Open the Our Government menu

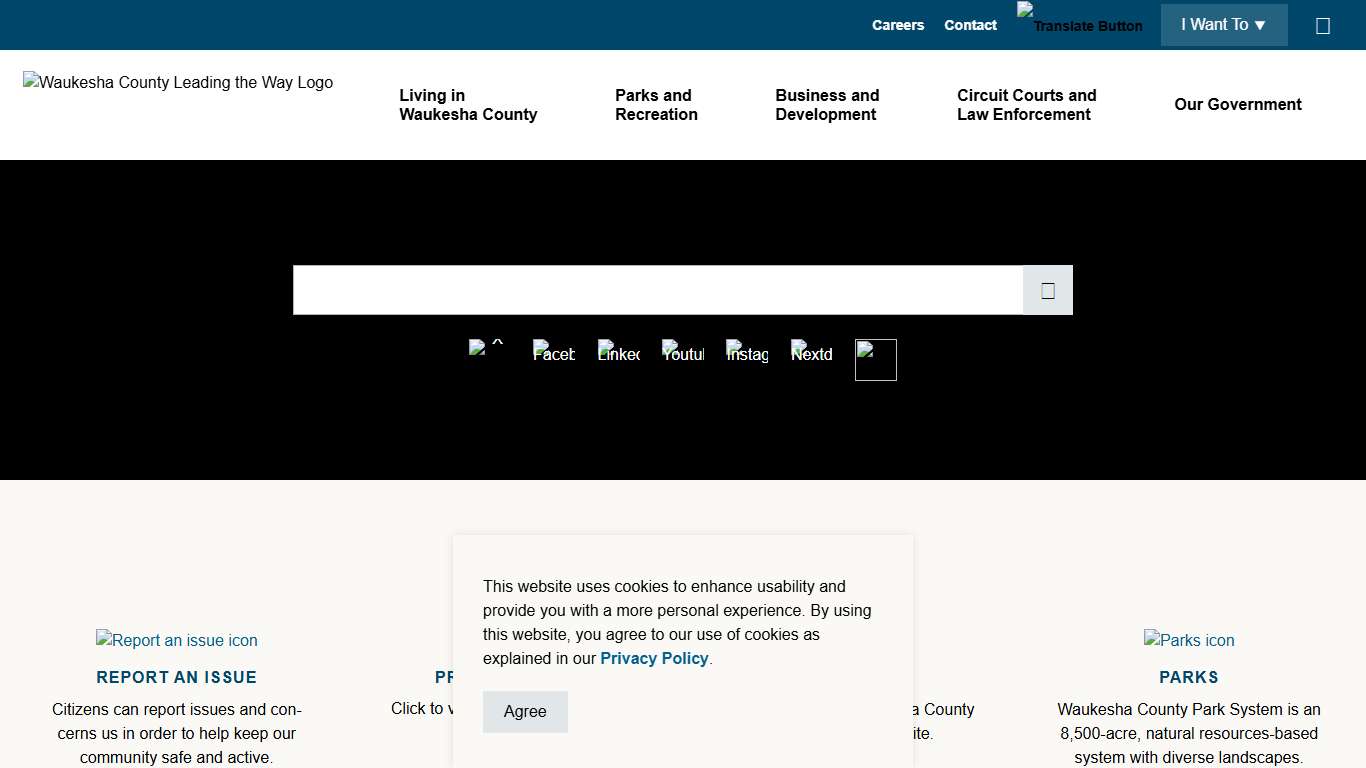(1237, 105)
